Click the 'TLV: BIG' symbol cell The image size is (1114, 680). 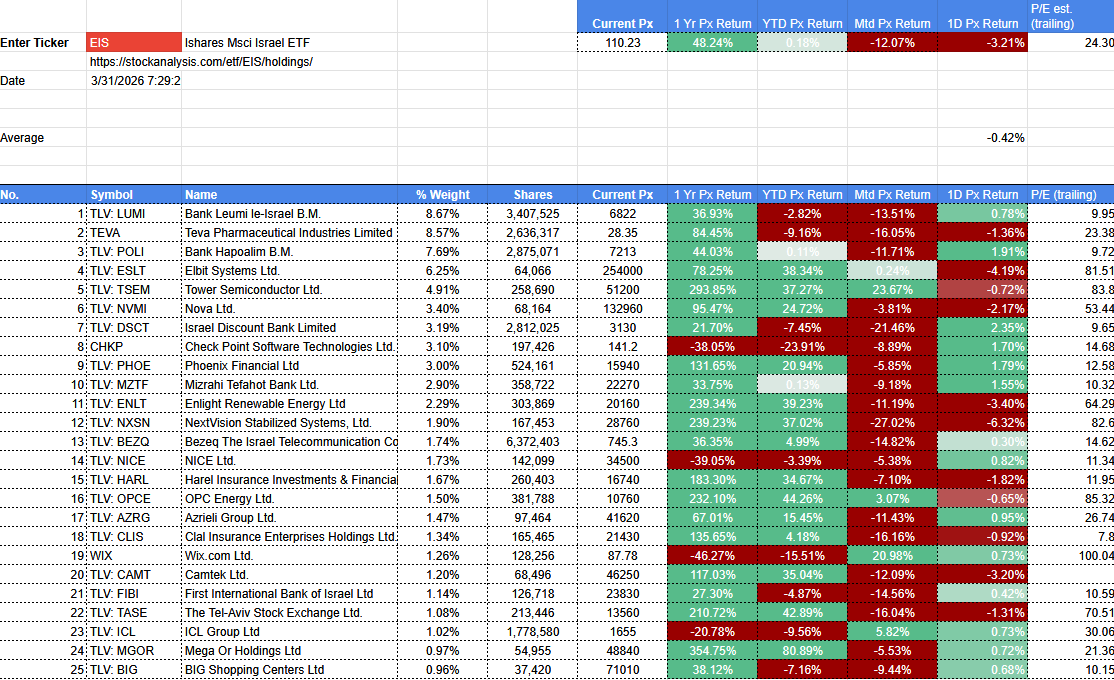[x=134, y=670]
